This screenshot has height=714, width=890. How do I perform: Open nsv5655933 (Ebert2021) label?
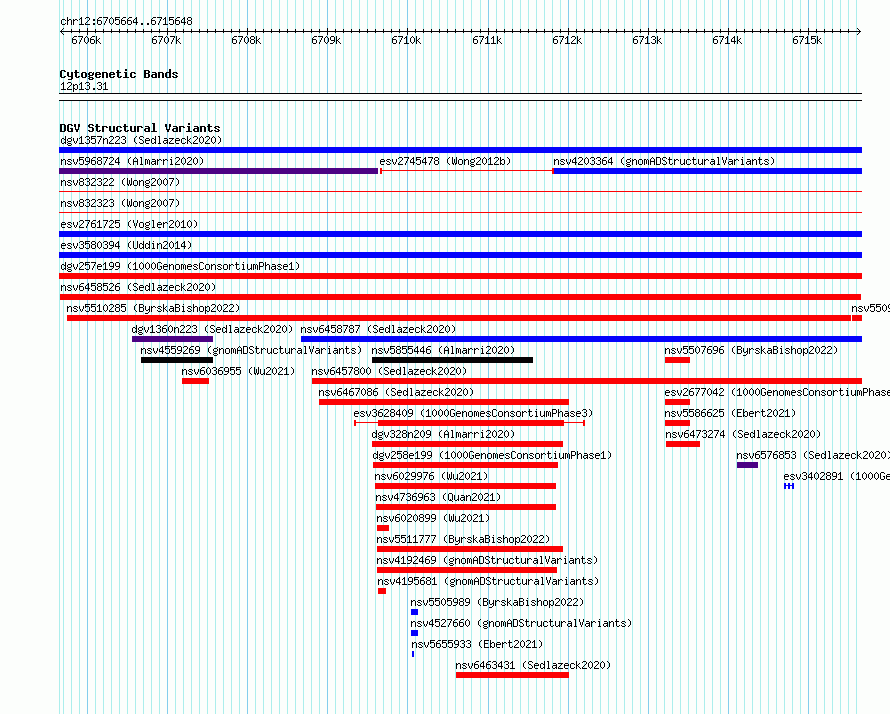click(x=477, y=644)
